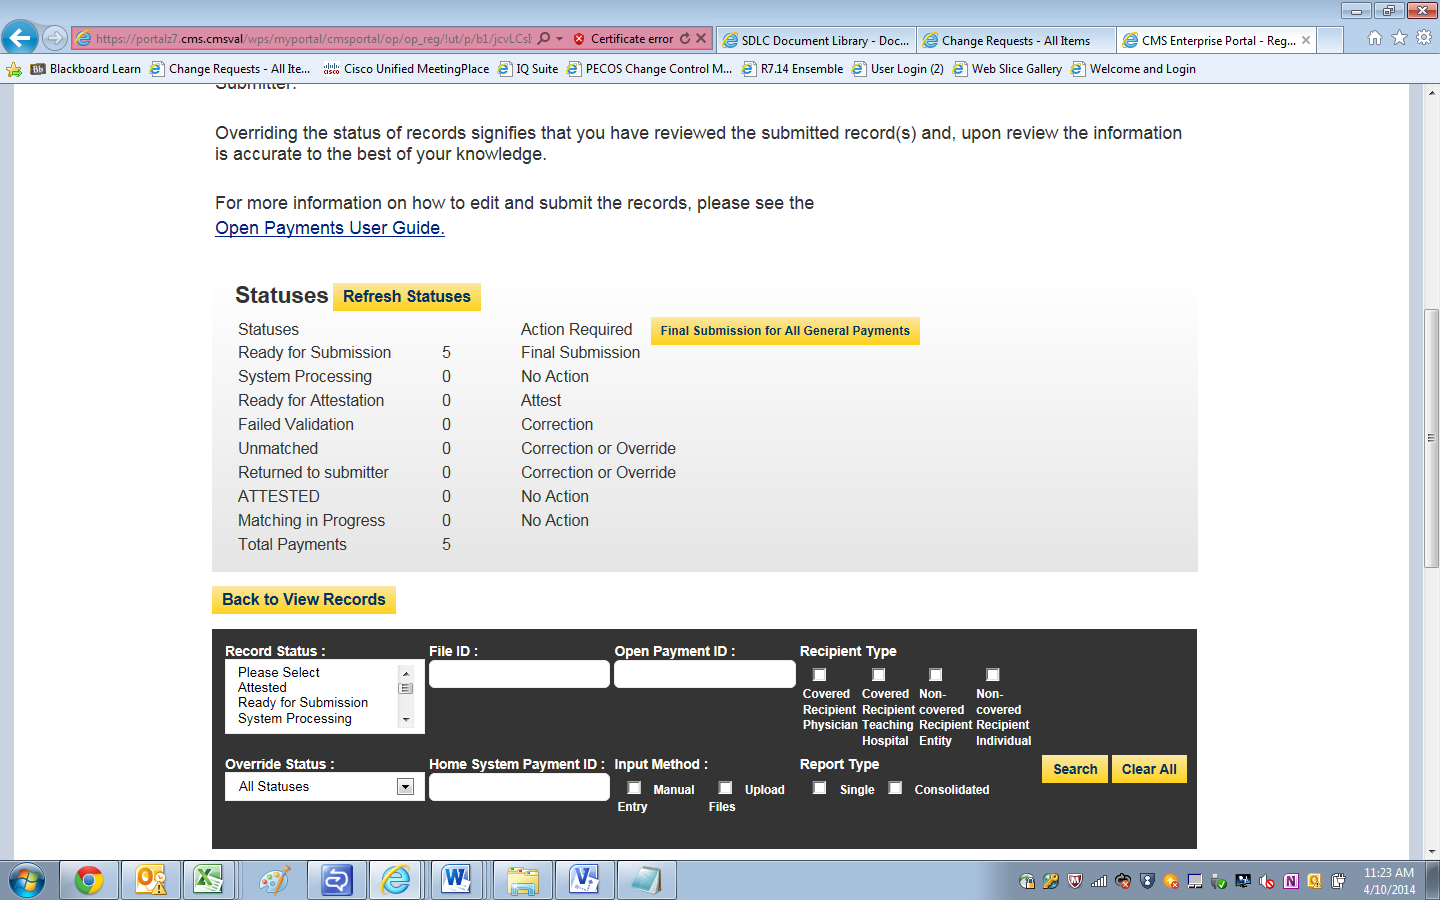This screenshot has width=1440, height=900.
Task: Click the address bar refresh icon
Action: (685, 39)
